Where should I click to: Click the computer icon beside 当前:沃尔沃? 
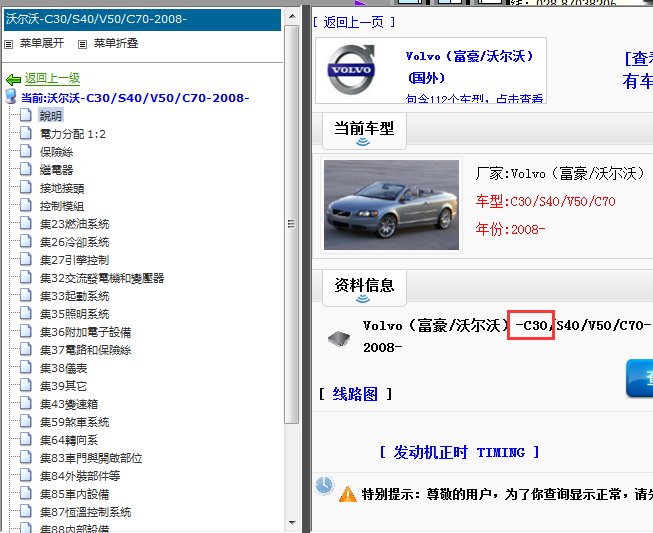[11, 96]
